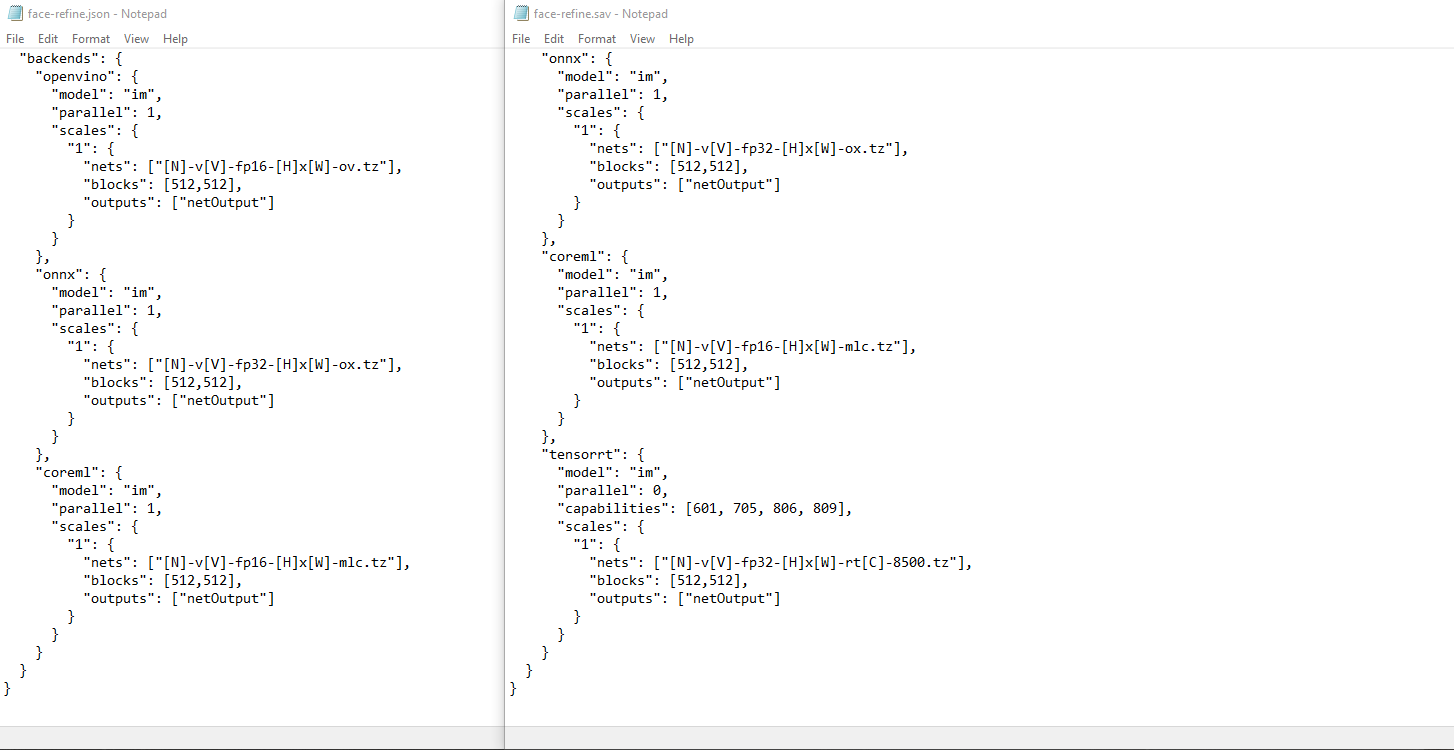The image size is (1454, 750).
Task: Click the face-refine.json window title text
Action: coord(97,14)
